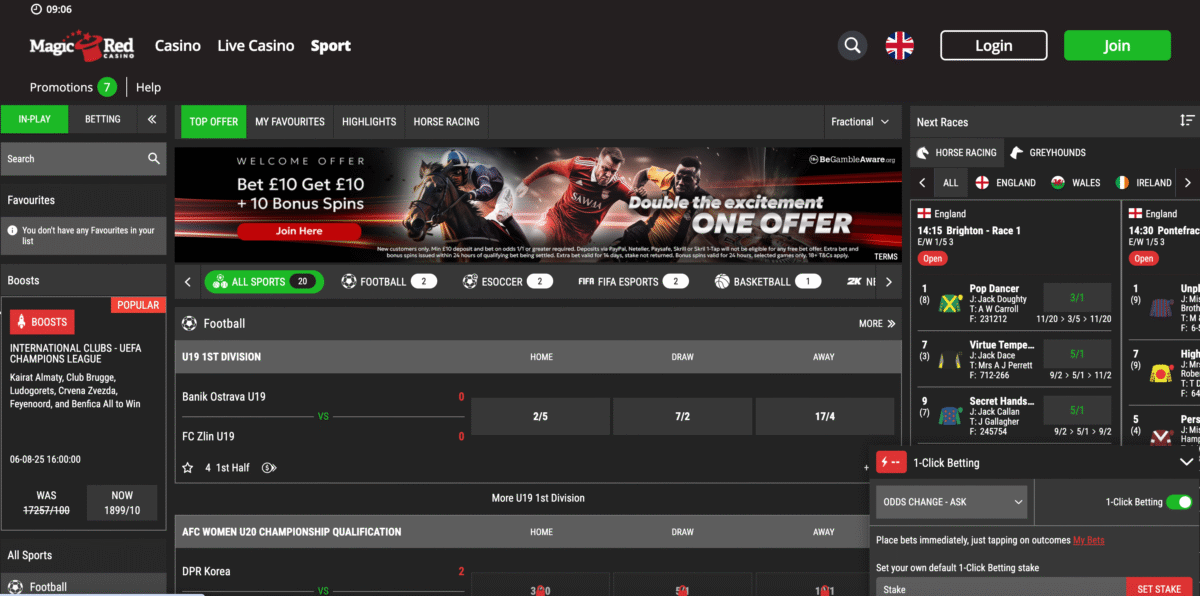Open the MY FAVOURITES tab
The height and width of the screenshot is (596, 1200).
290,122
